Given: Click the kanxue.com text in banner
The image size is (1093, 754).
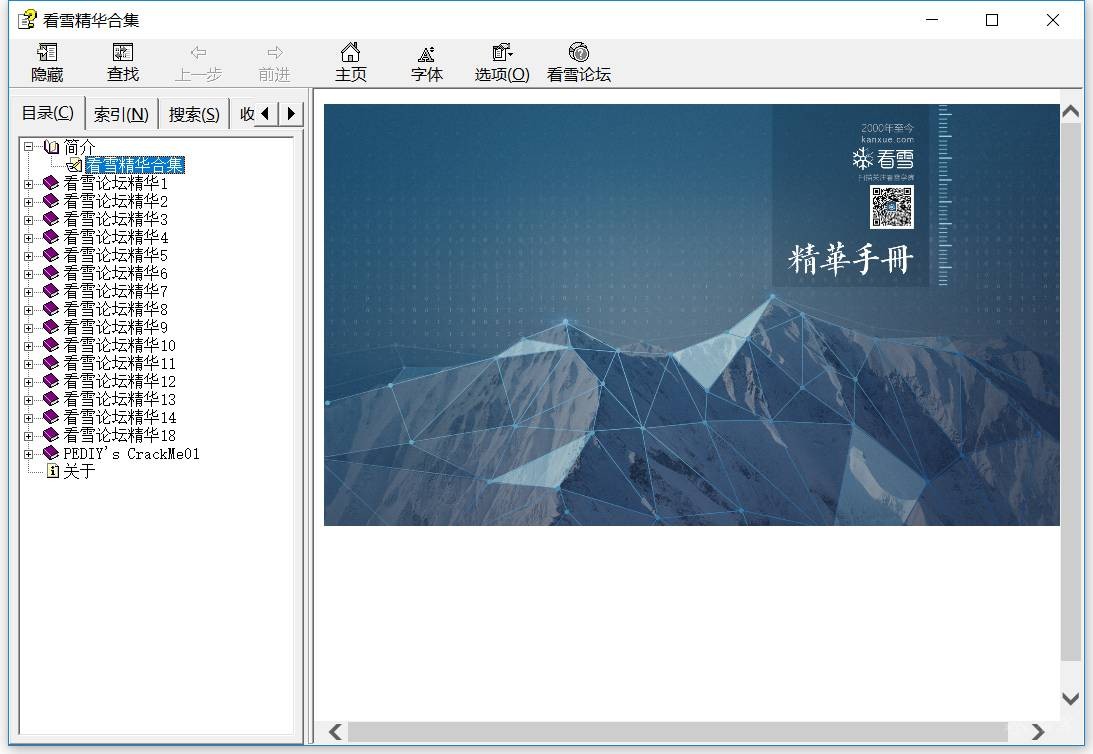Looking at the screenshot, I should [887, 139].
